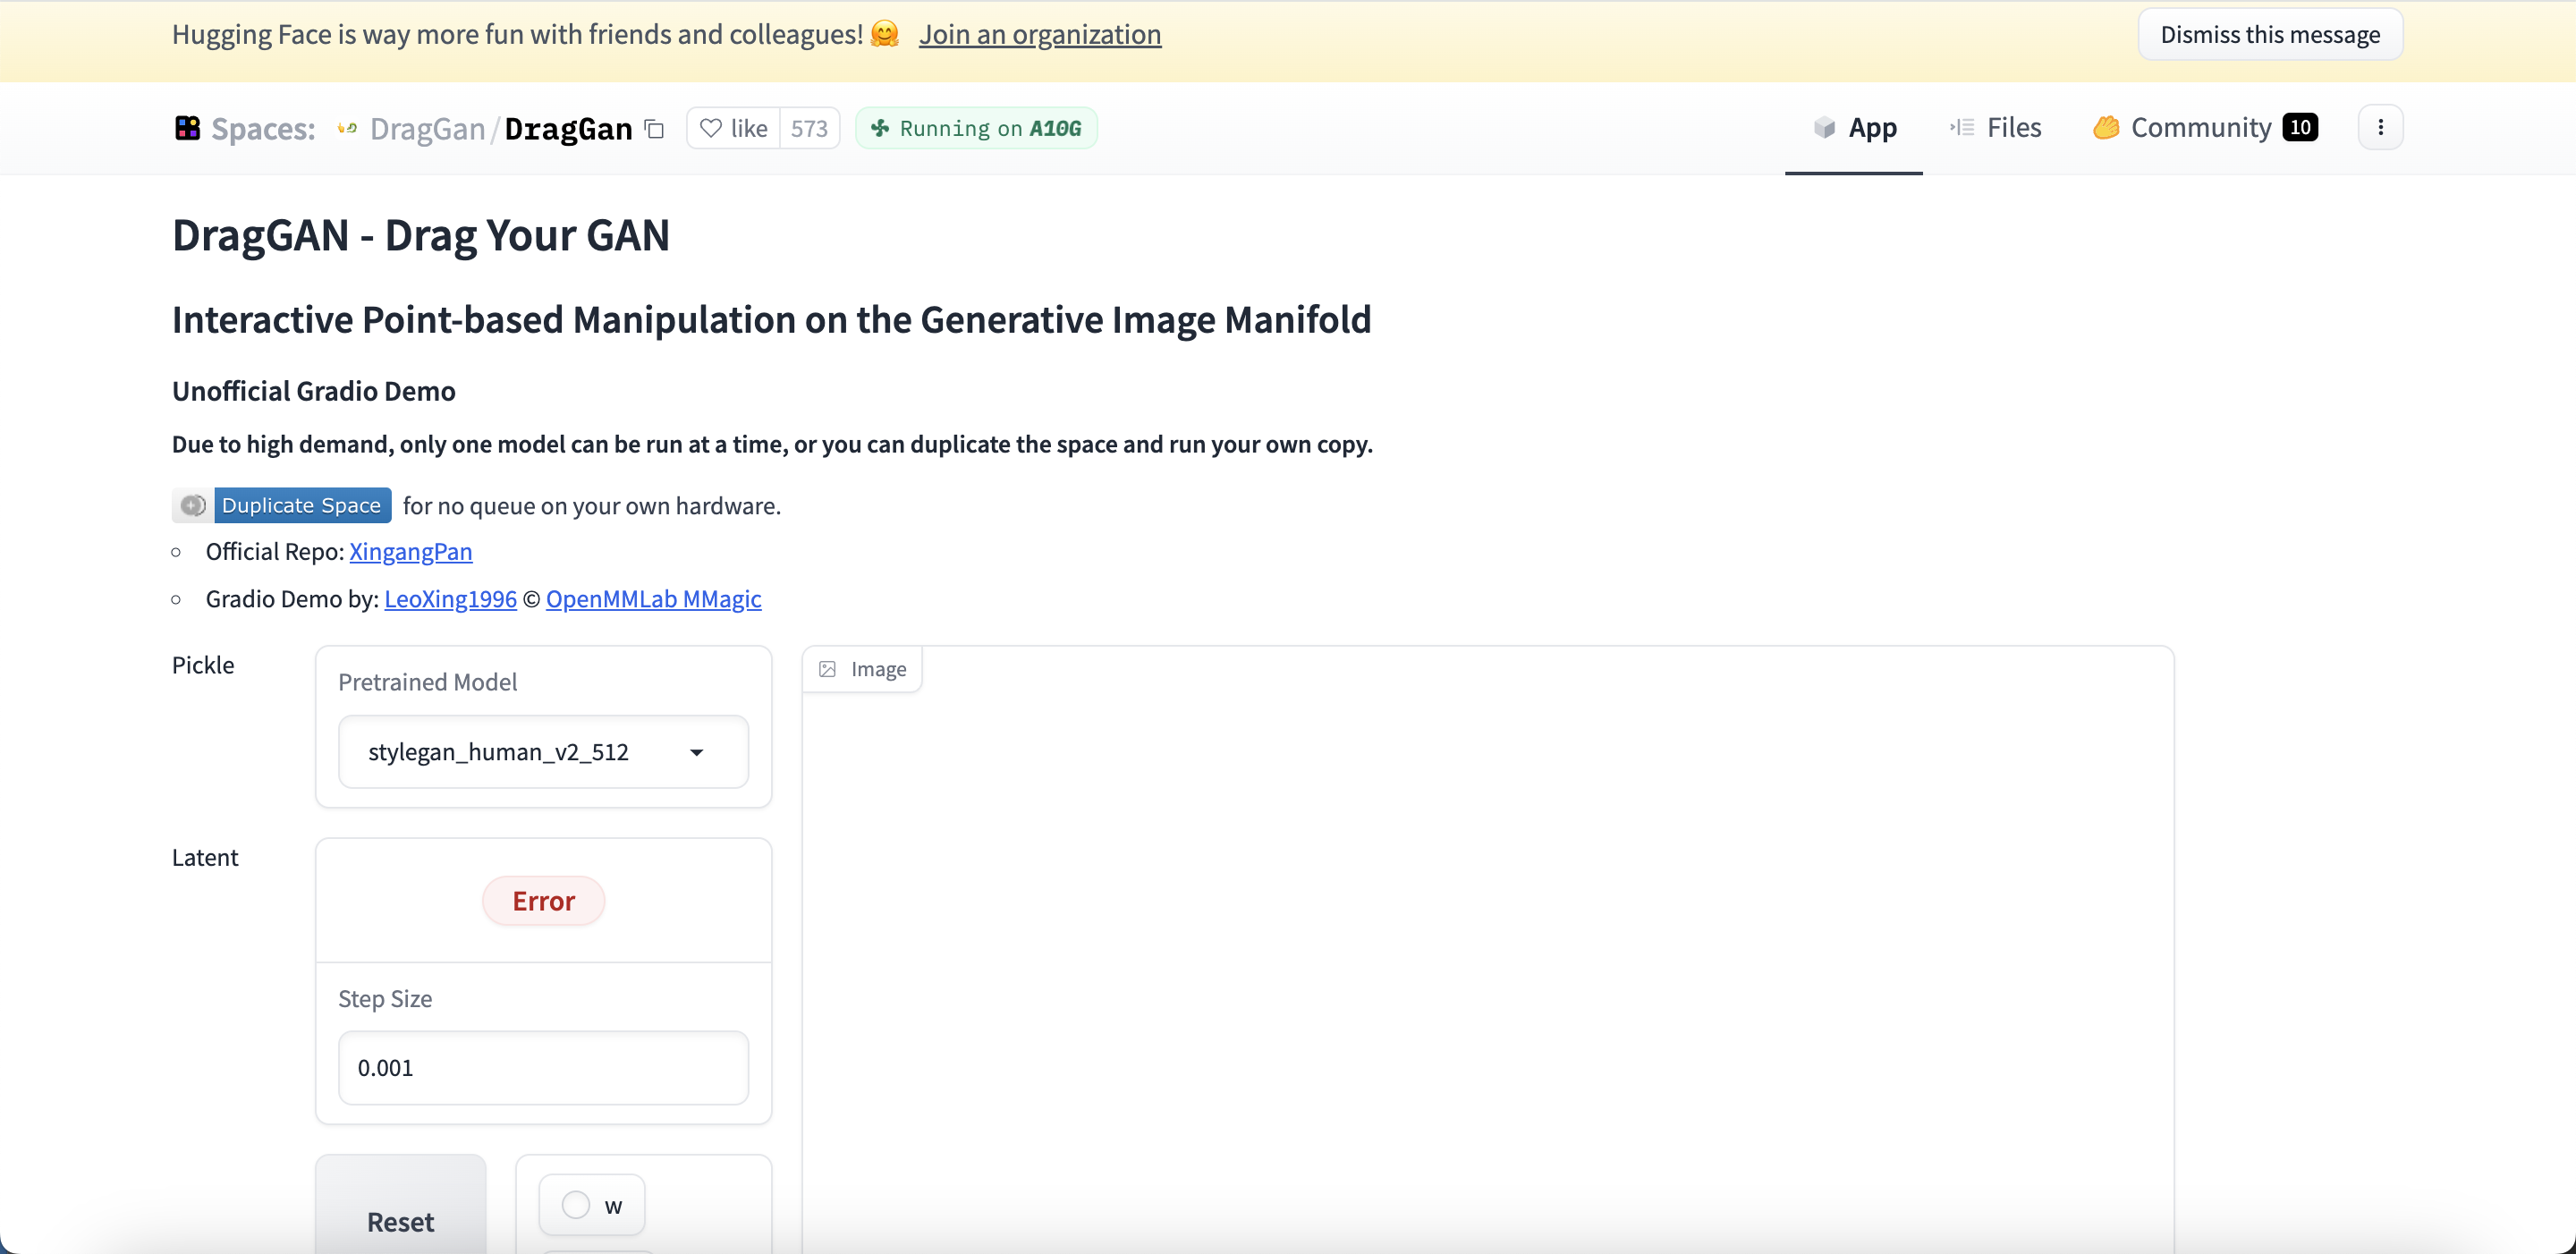Open the three-dot options menu
This screenshot has height=1254, width=2576.
(2380, 127)
